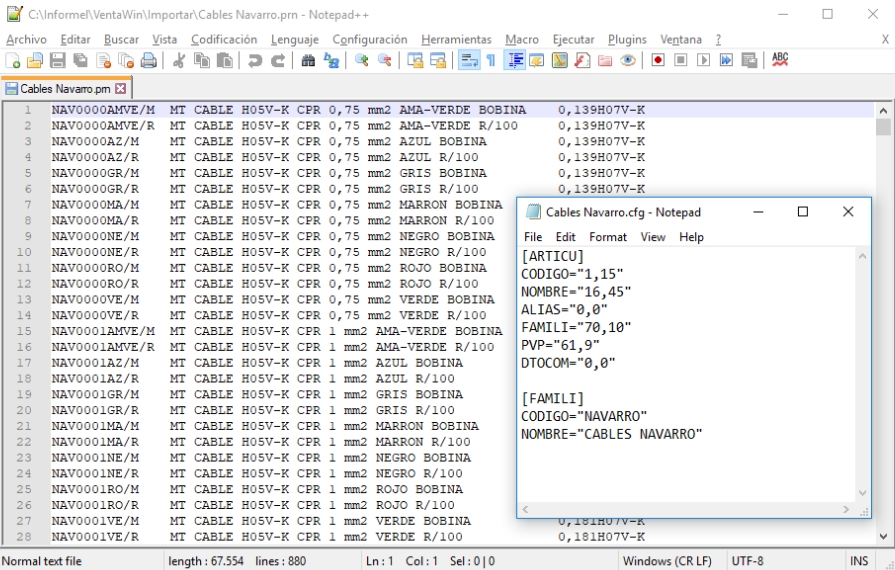
Task: Open the Macro menu
Action: click(522, 39)
